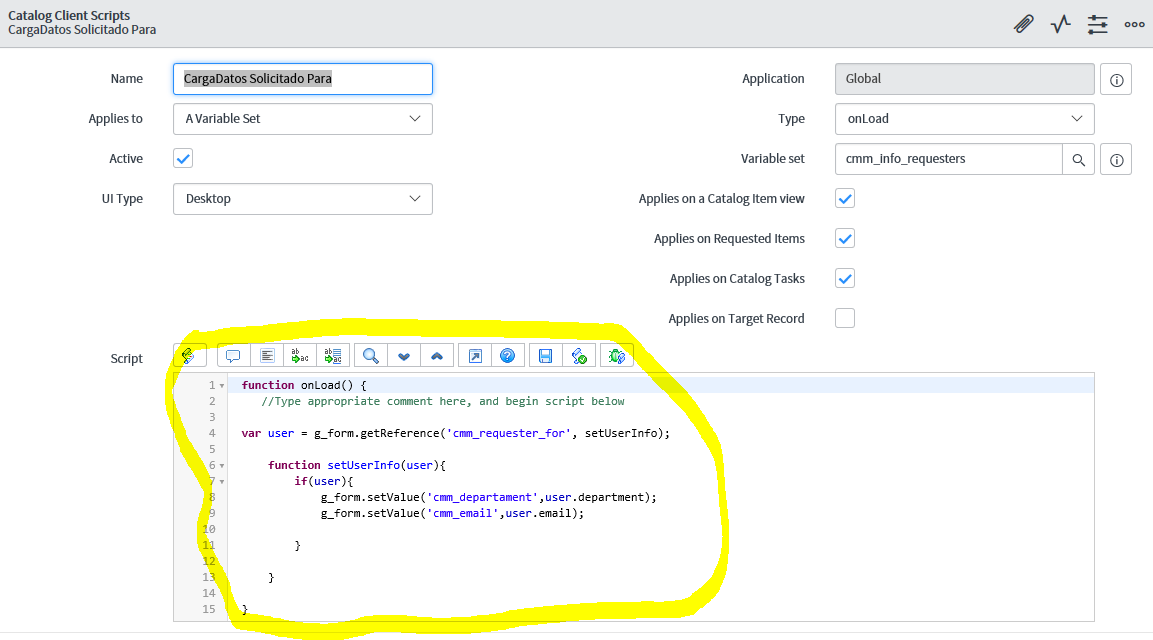1153x640 pixels.
Task: Expand the Type onLoad dropdown
Action: pos(964,119)
